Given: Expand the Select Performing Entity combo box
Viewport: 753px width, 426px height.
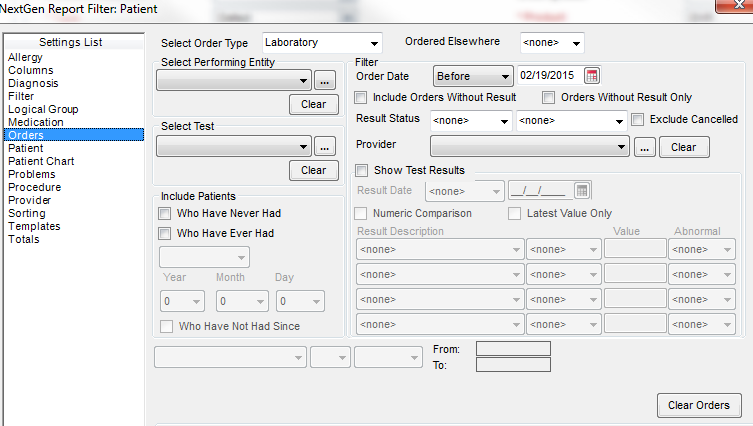Looking at the screenshot, I should (234, 80).
